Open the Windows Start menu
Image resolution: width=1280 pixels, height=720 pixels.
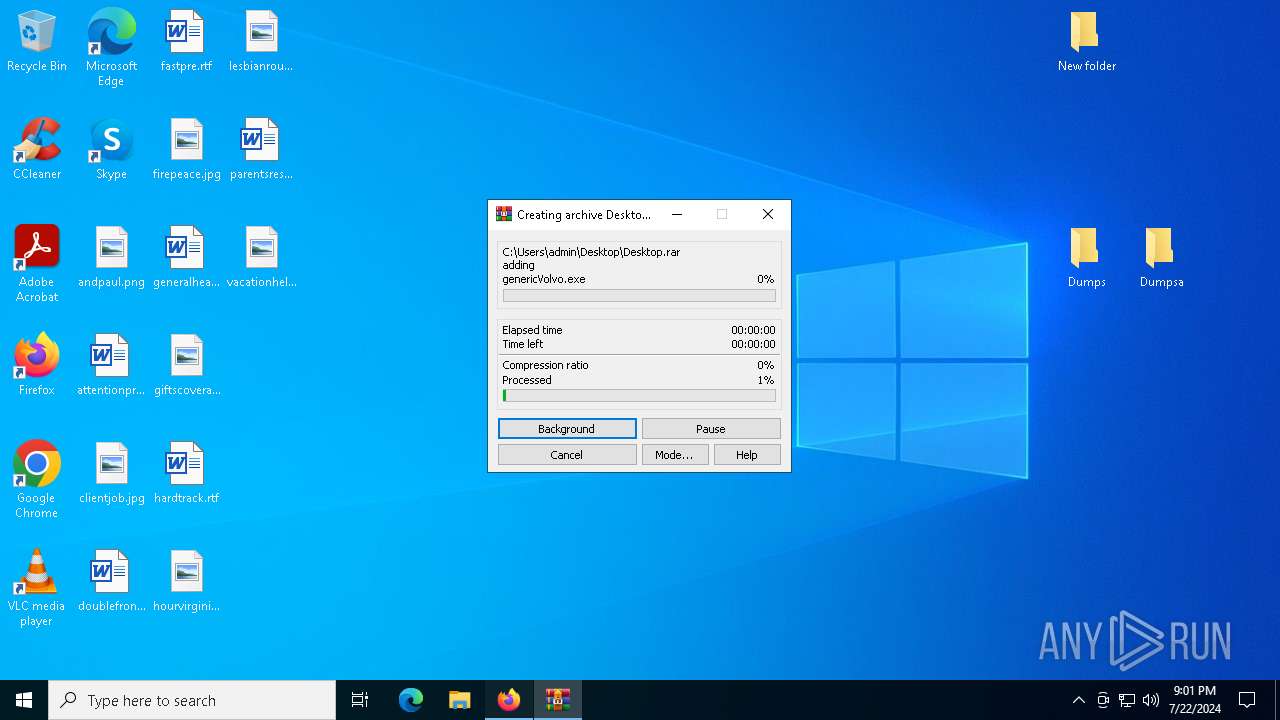tap(24, 700)
